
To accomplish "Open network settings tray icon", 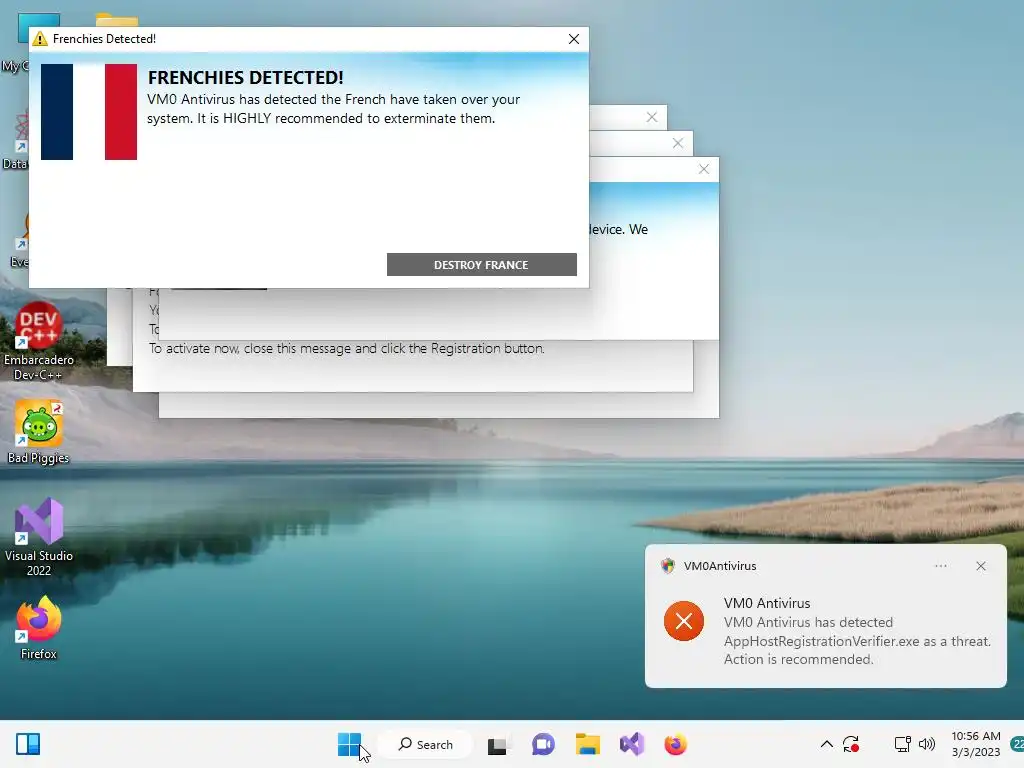I will (x=903, y=744).
